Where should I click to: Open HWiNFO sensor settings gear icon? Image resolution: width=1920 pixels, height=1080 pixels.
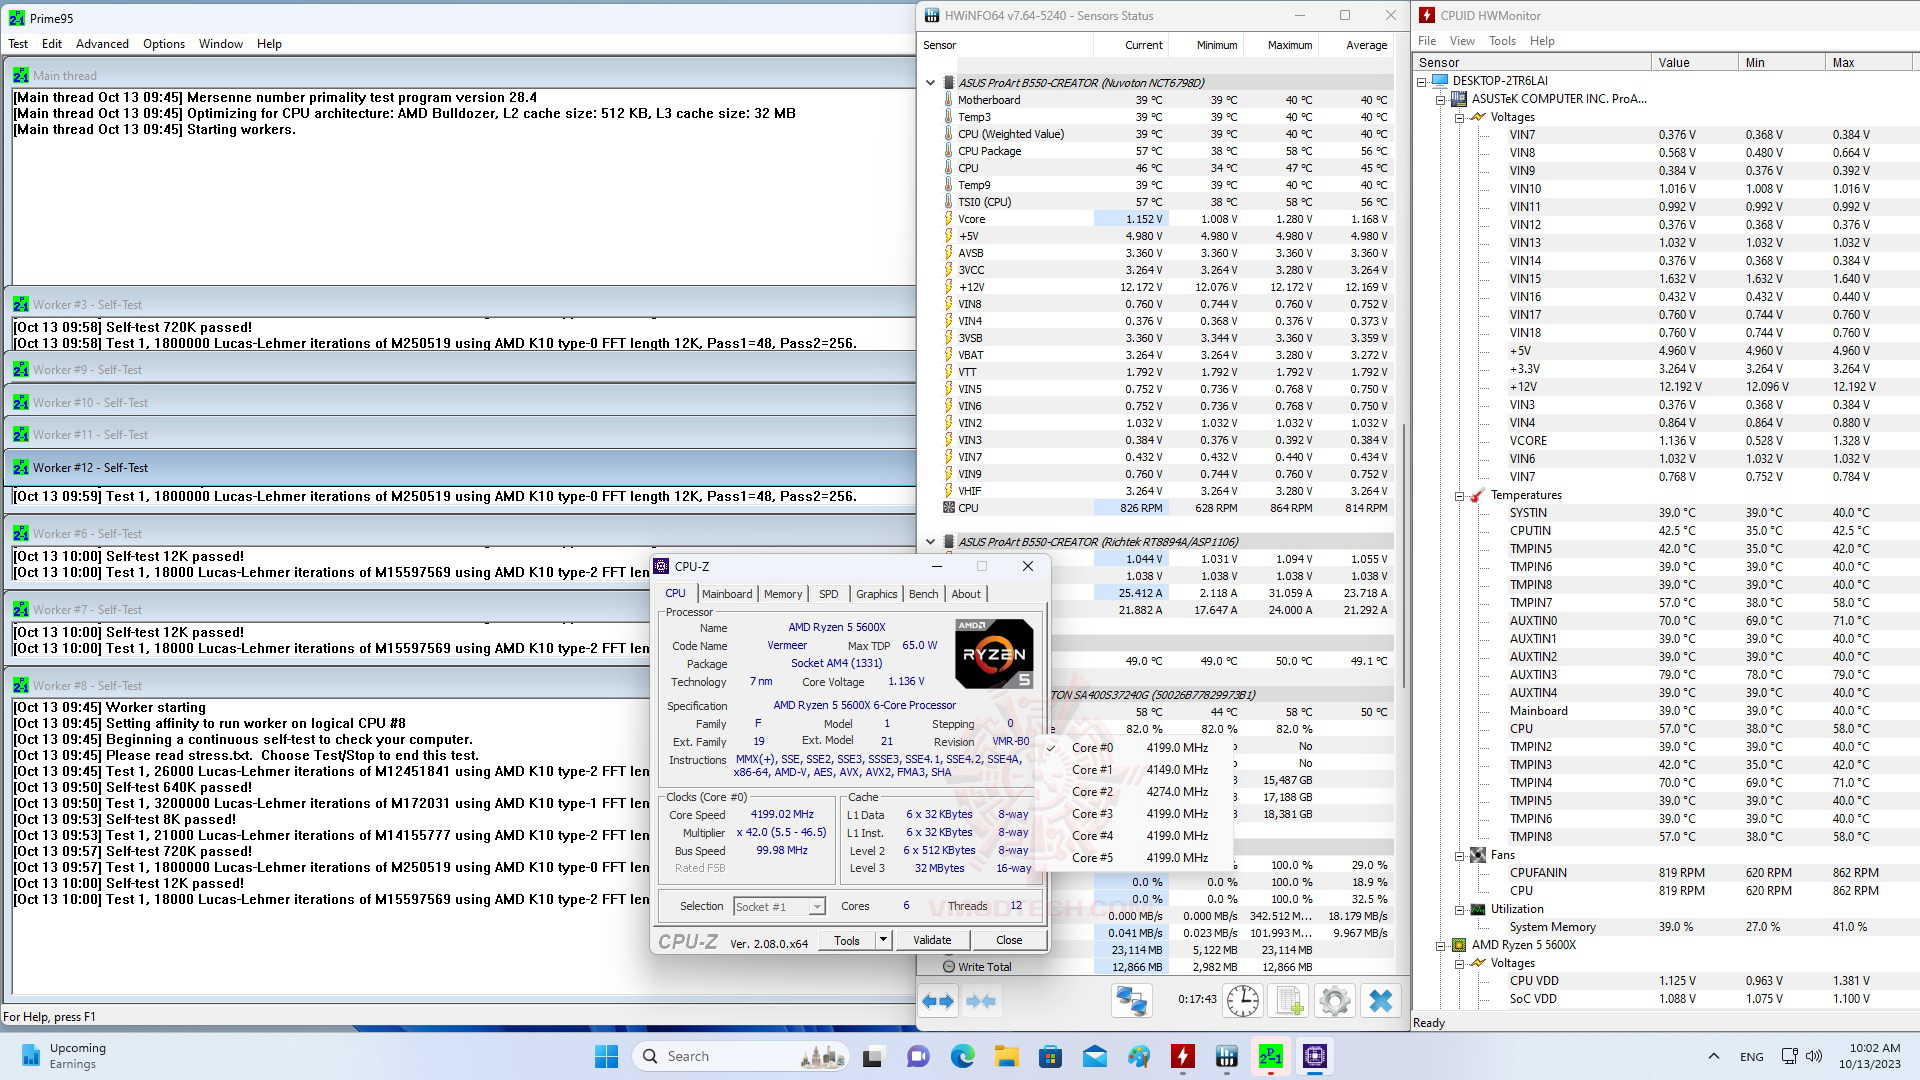pos(1335,1001)
